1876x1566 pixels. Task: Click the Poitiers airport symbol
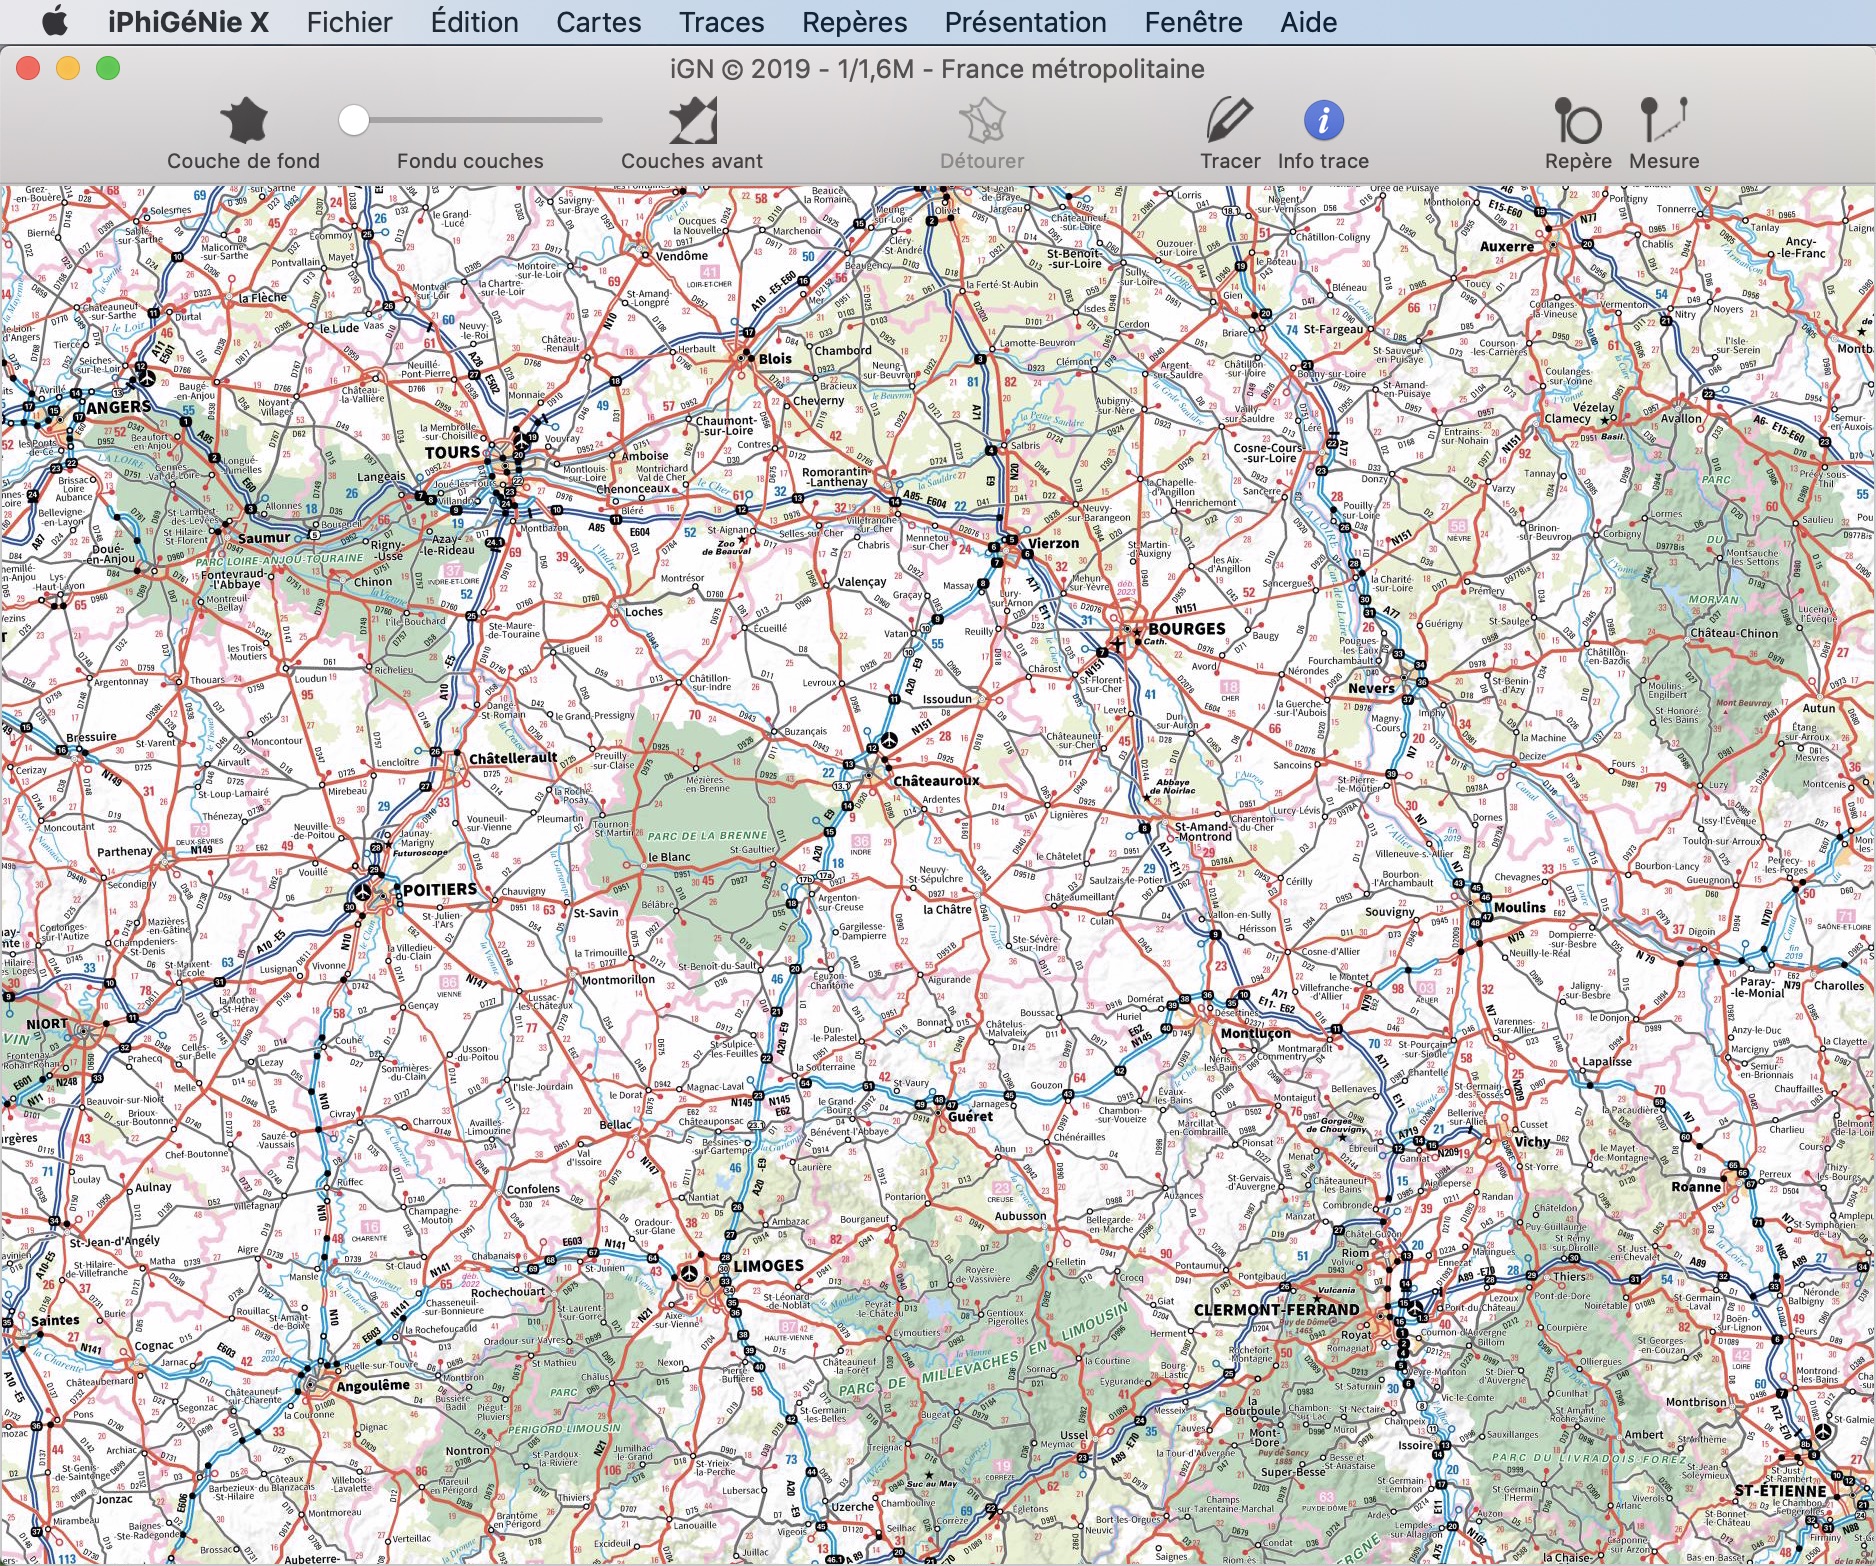click(x=362, y=891)
